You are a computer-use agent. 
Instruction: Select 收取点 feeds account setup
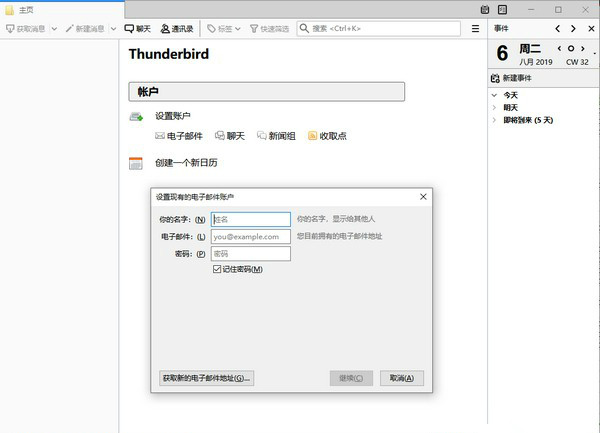[x=327, y=136]
